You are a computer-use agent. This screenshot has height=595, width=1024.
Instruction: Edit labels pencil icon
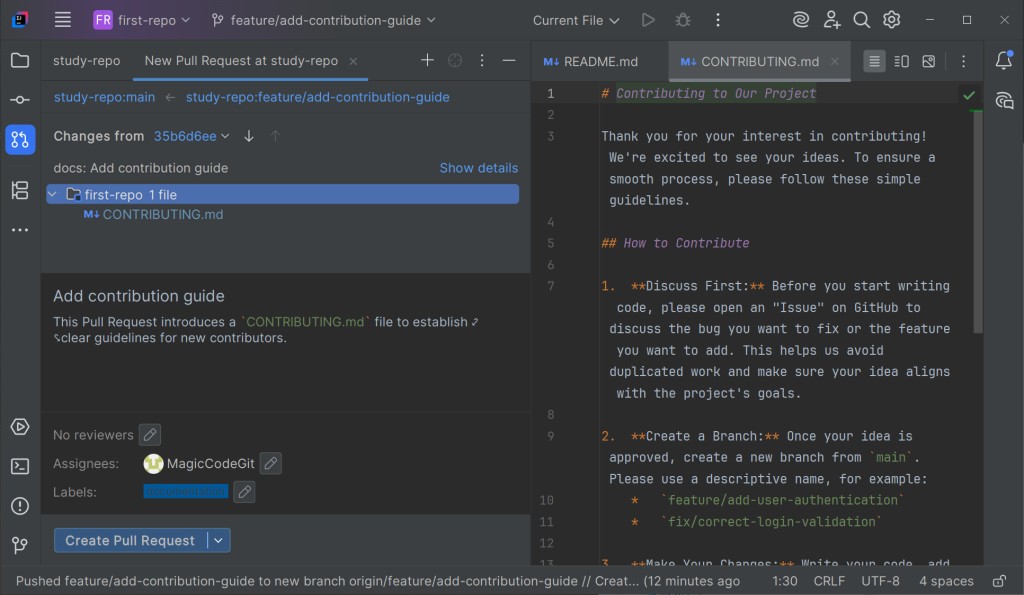tap(244, 492)
